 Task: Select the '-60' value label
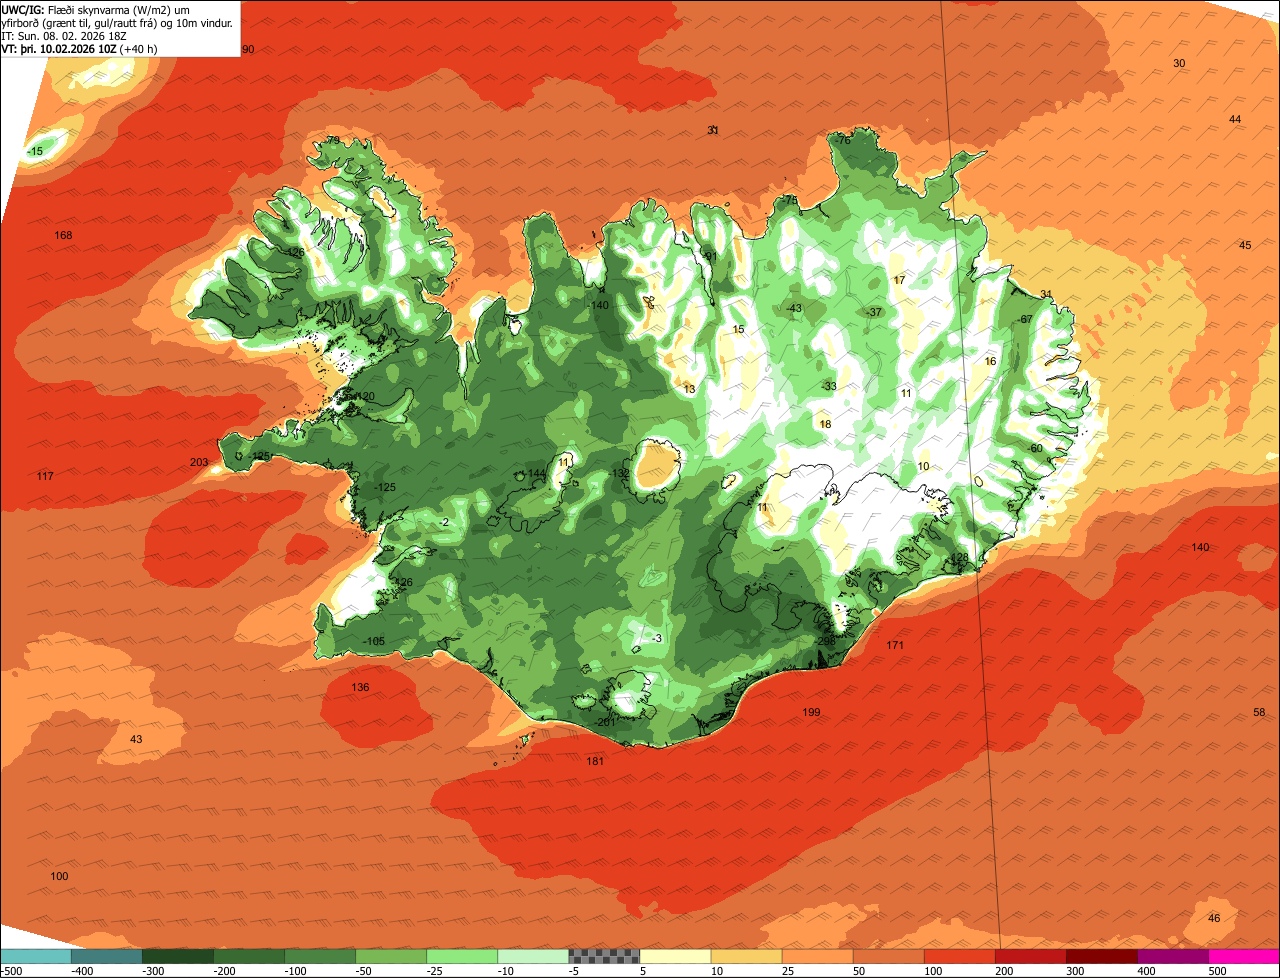click(x=1034, y=448)
